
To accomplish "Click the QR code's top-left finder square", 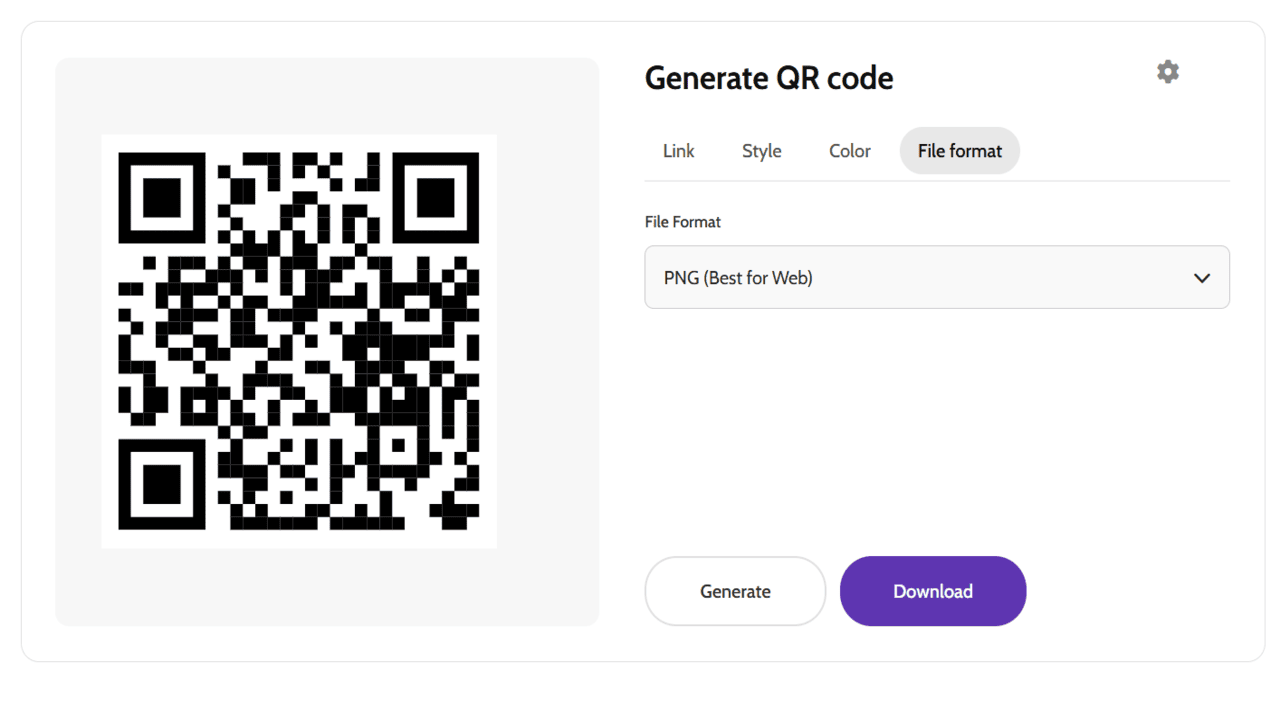I will pyautogui.click(x=162, y=197).
